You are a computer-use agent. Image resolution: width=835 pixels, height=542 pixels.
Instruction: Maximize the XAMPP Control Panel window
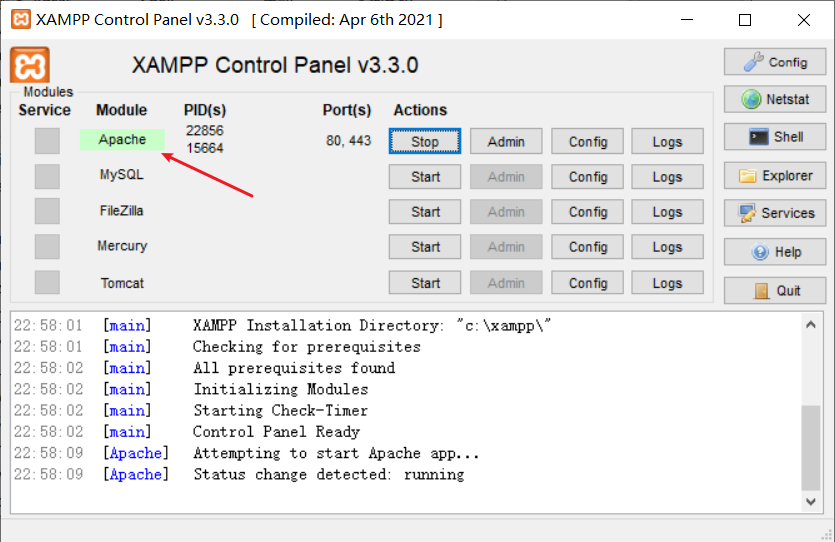point(745,20)
